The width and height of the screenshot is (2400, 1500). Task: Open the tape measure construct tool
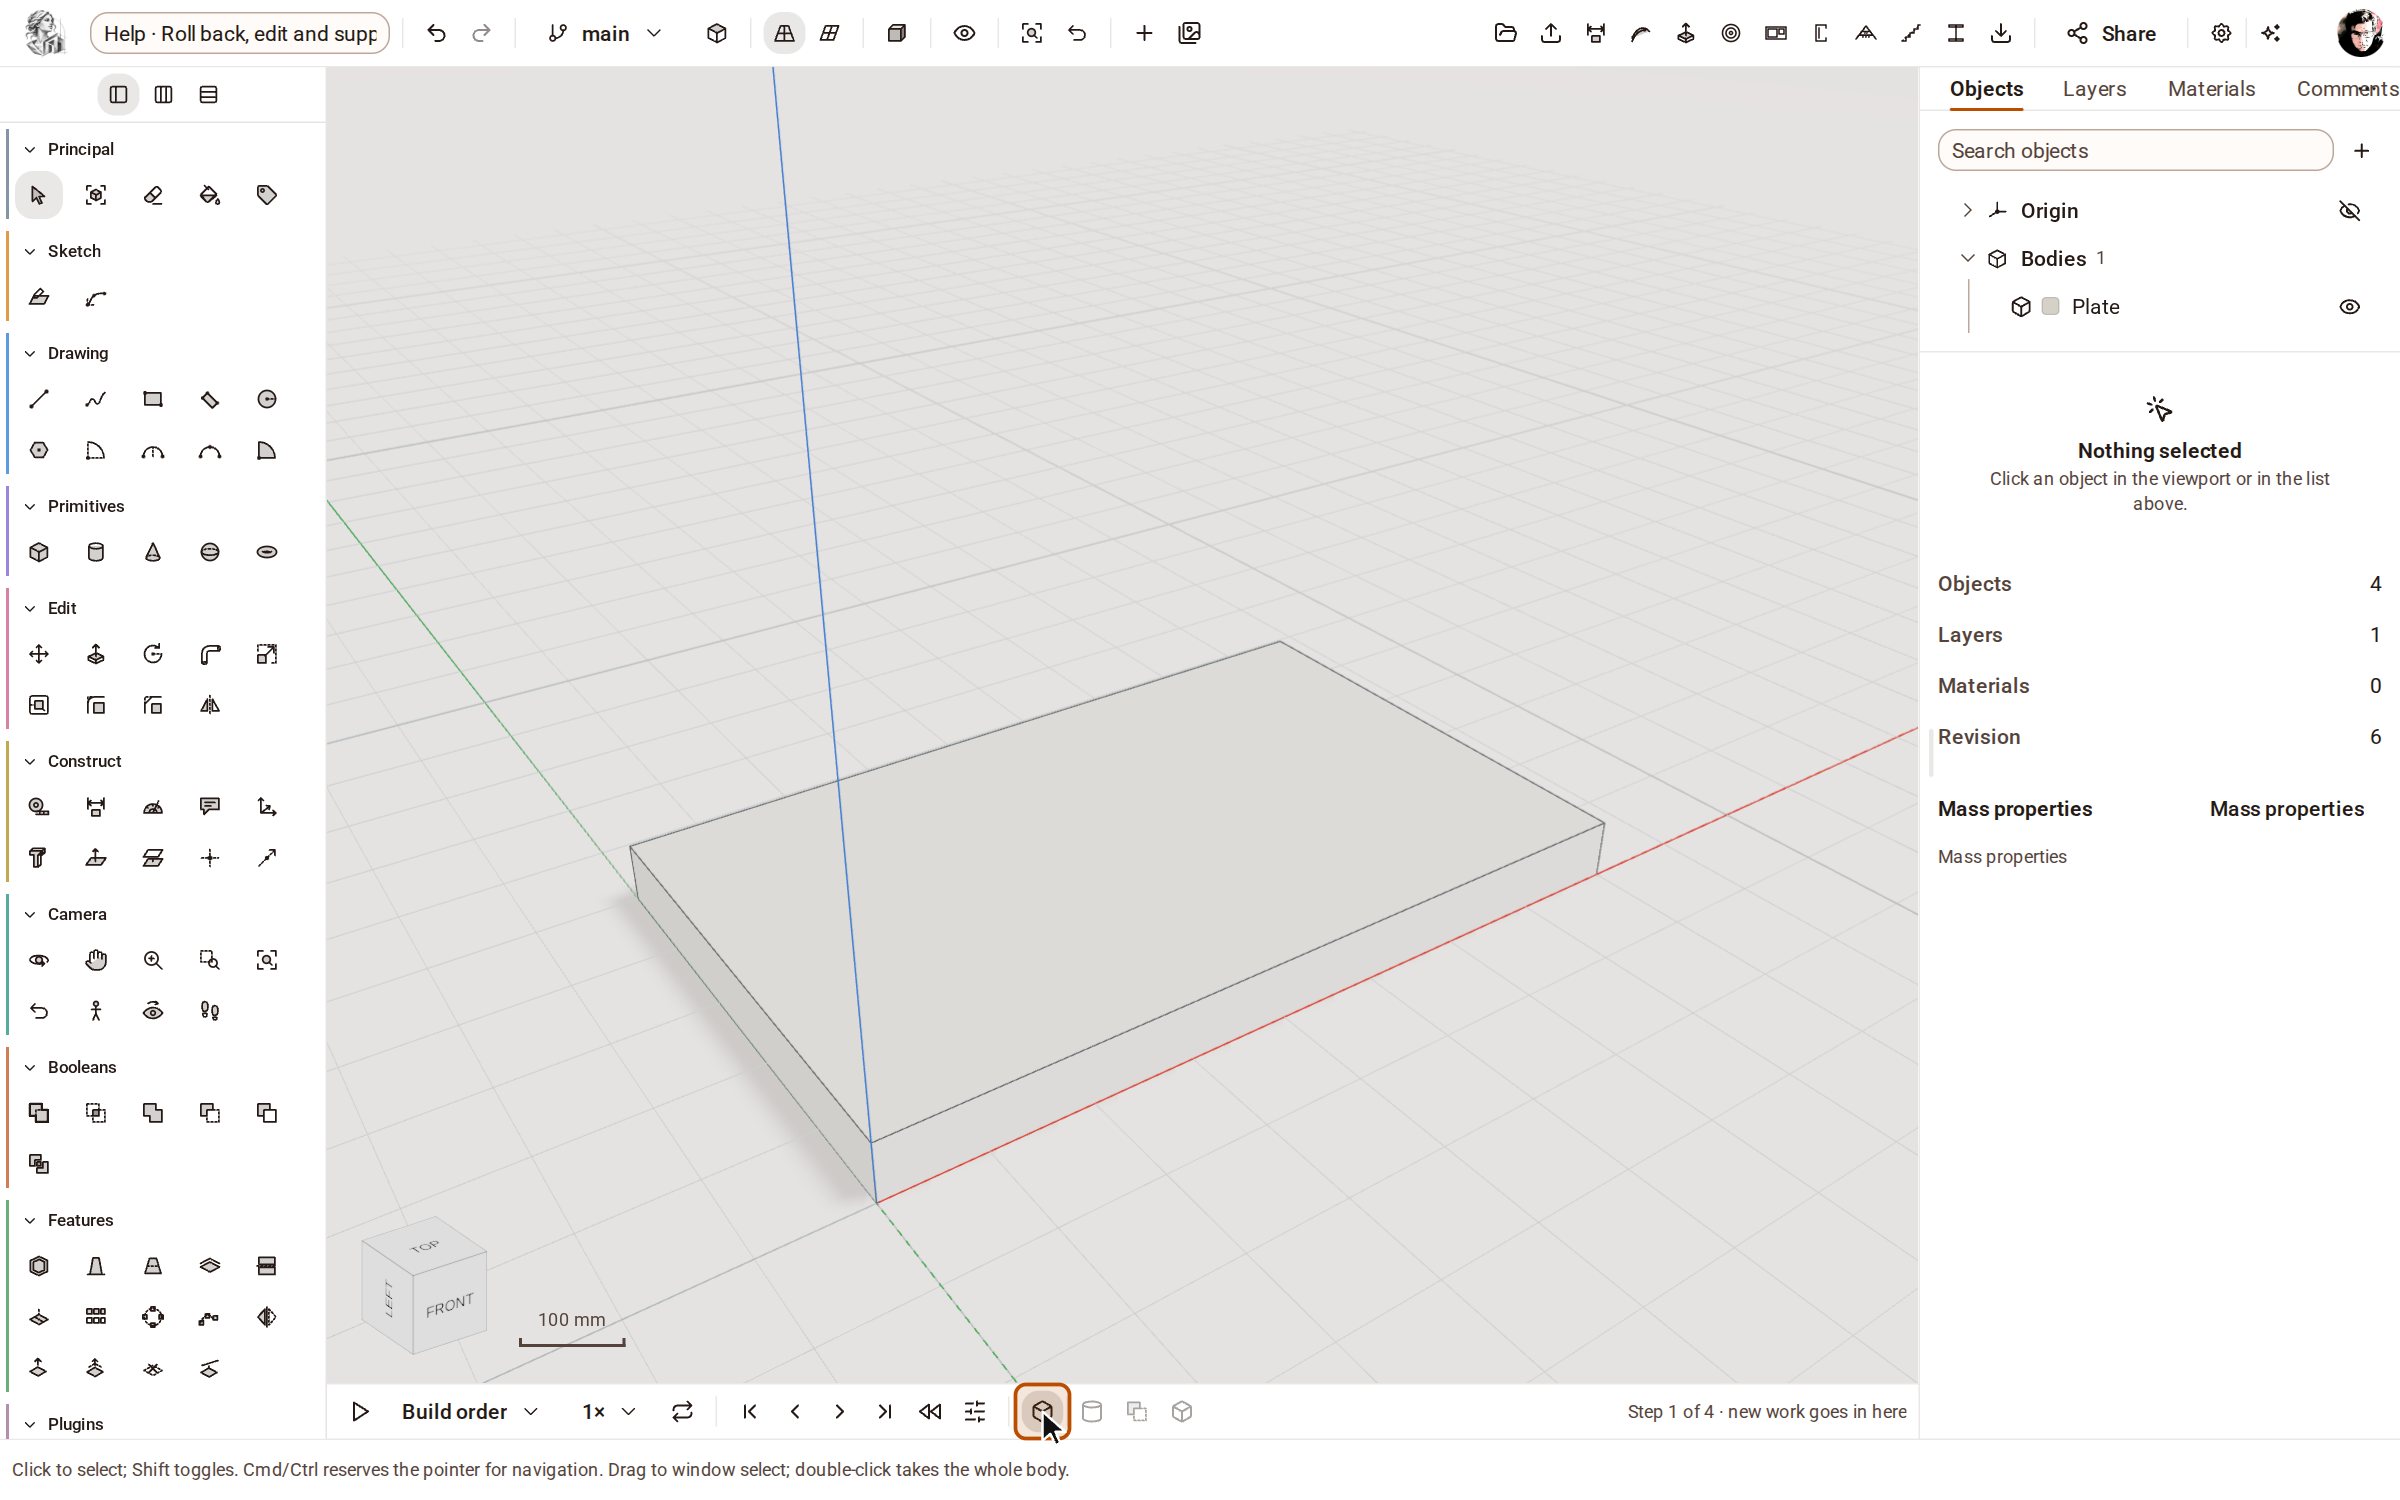tap(39, 807)
